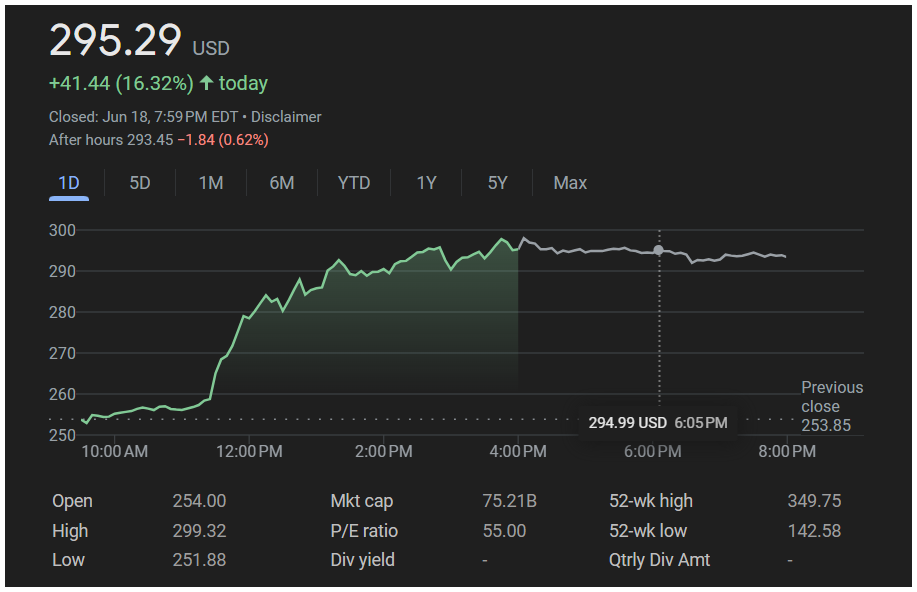Click the after hours change −1.84 (0.62%)
The image size is (917, 592).
[x=223, y=140]
